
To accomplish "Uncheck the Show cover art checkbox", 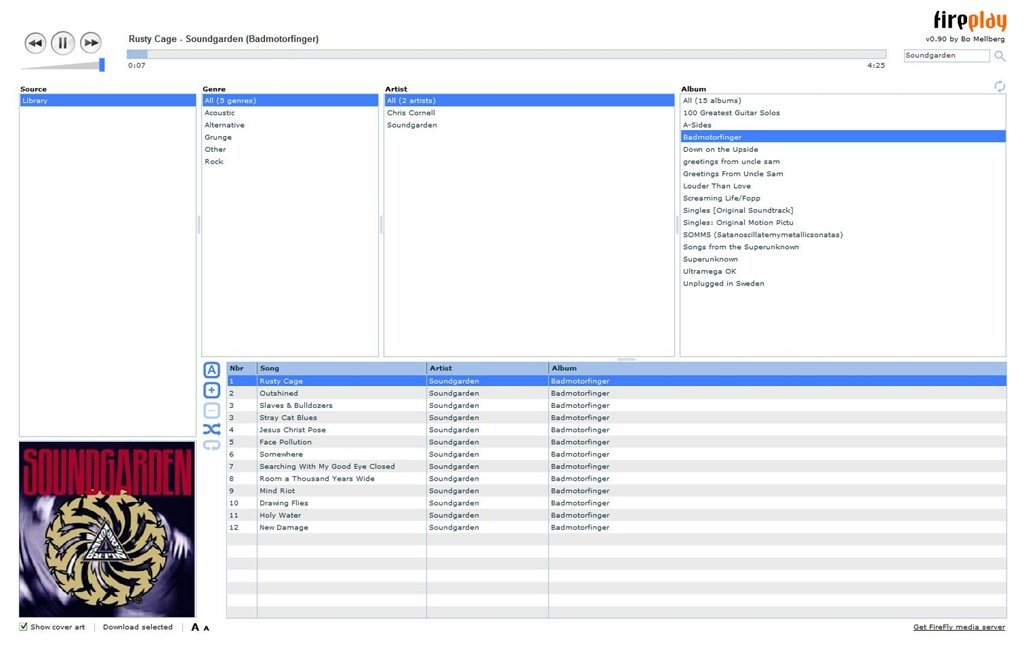I will [x=24, y=627].
